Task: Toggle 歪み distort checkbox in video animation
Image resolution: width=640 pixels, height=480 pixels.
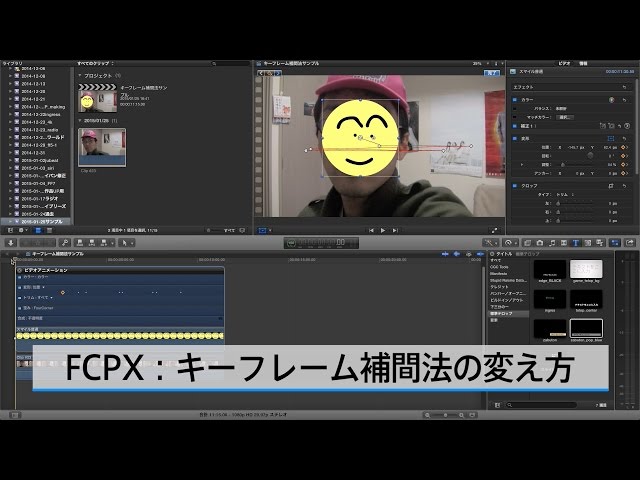Action: [20, 308]
